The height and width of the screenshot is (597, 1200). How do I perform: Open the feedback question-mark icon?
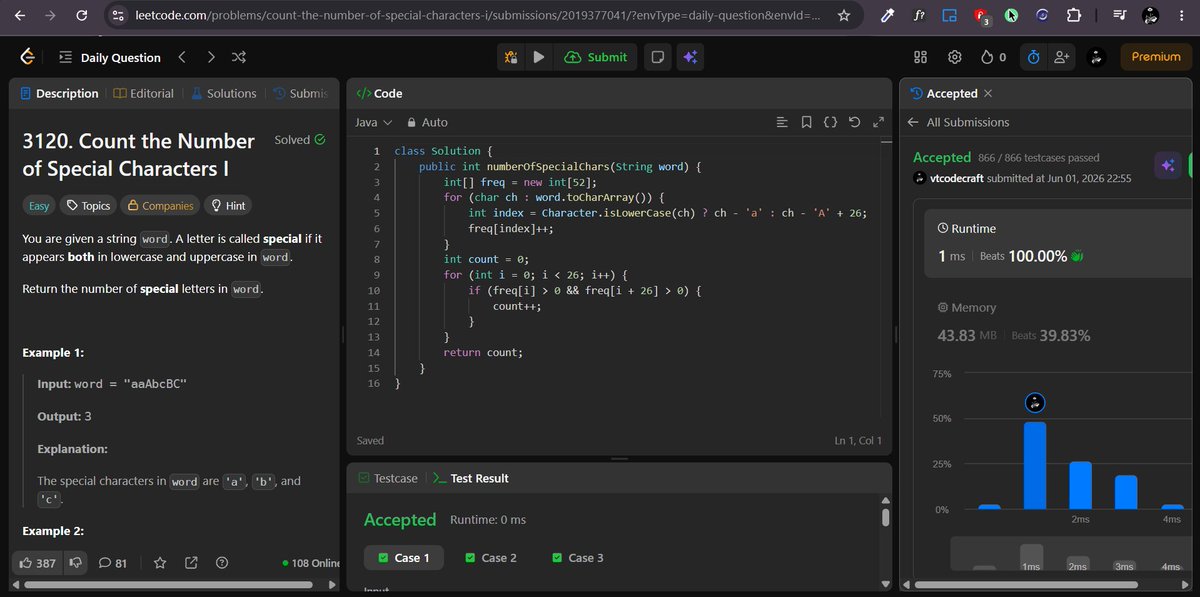click(222, 563)
